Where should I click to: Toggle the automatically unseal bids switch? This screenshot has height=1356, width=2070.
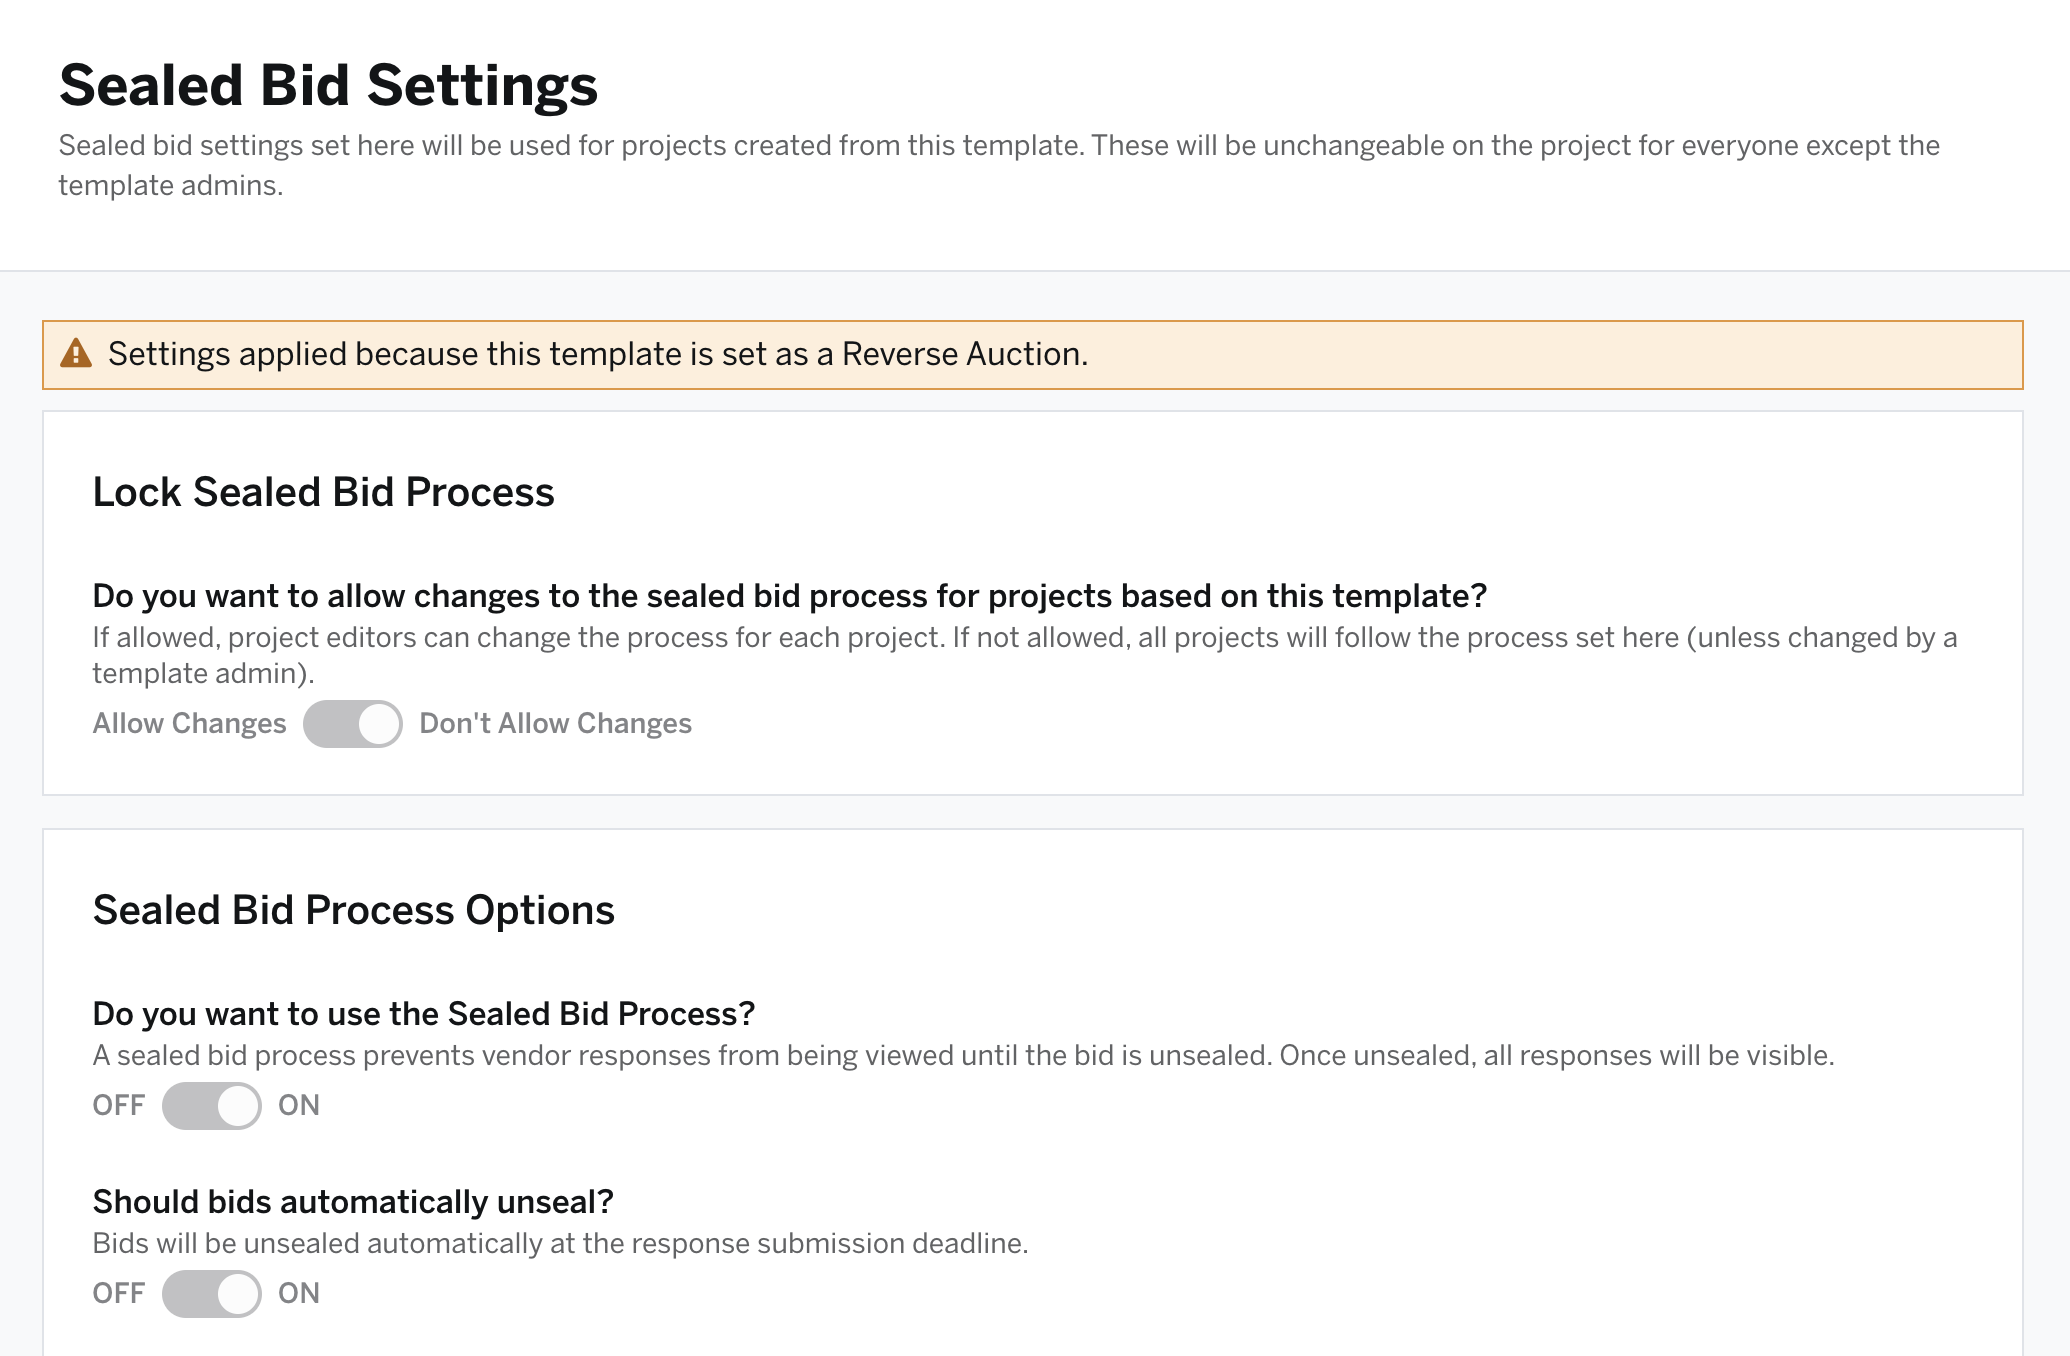(212, 1294)
